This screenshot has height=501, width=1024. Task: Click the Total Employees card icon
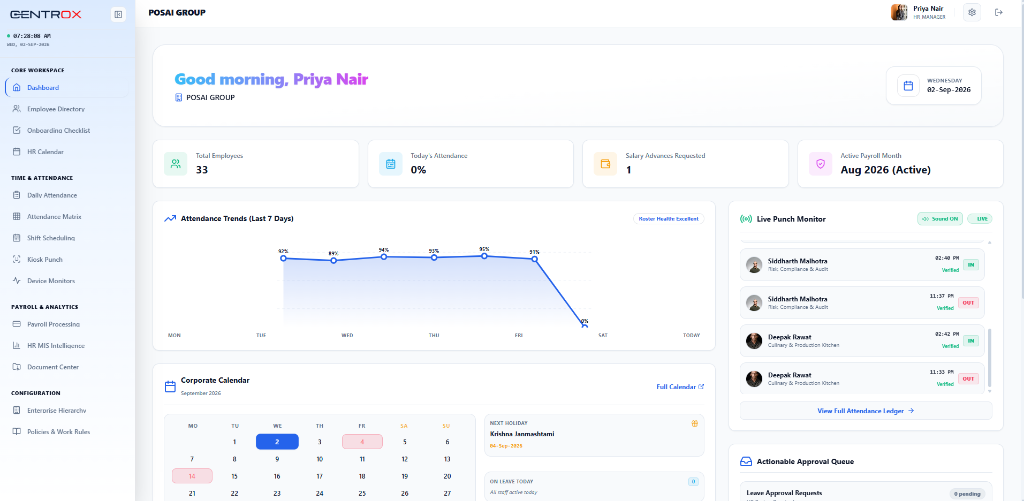(176, 164)
